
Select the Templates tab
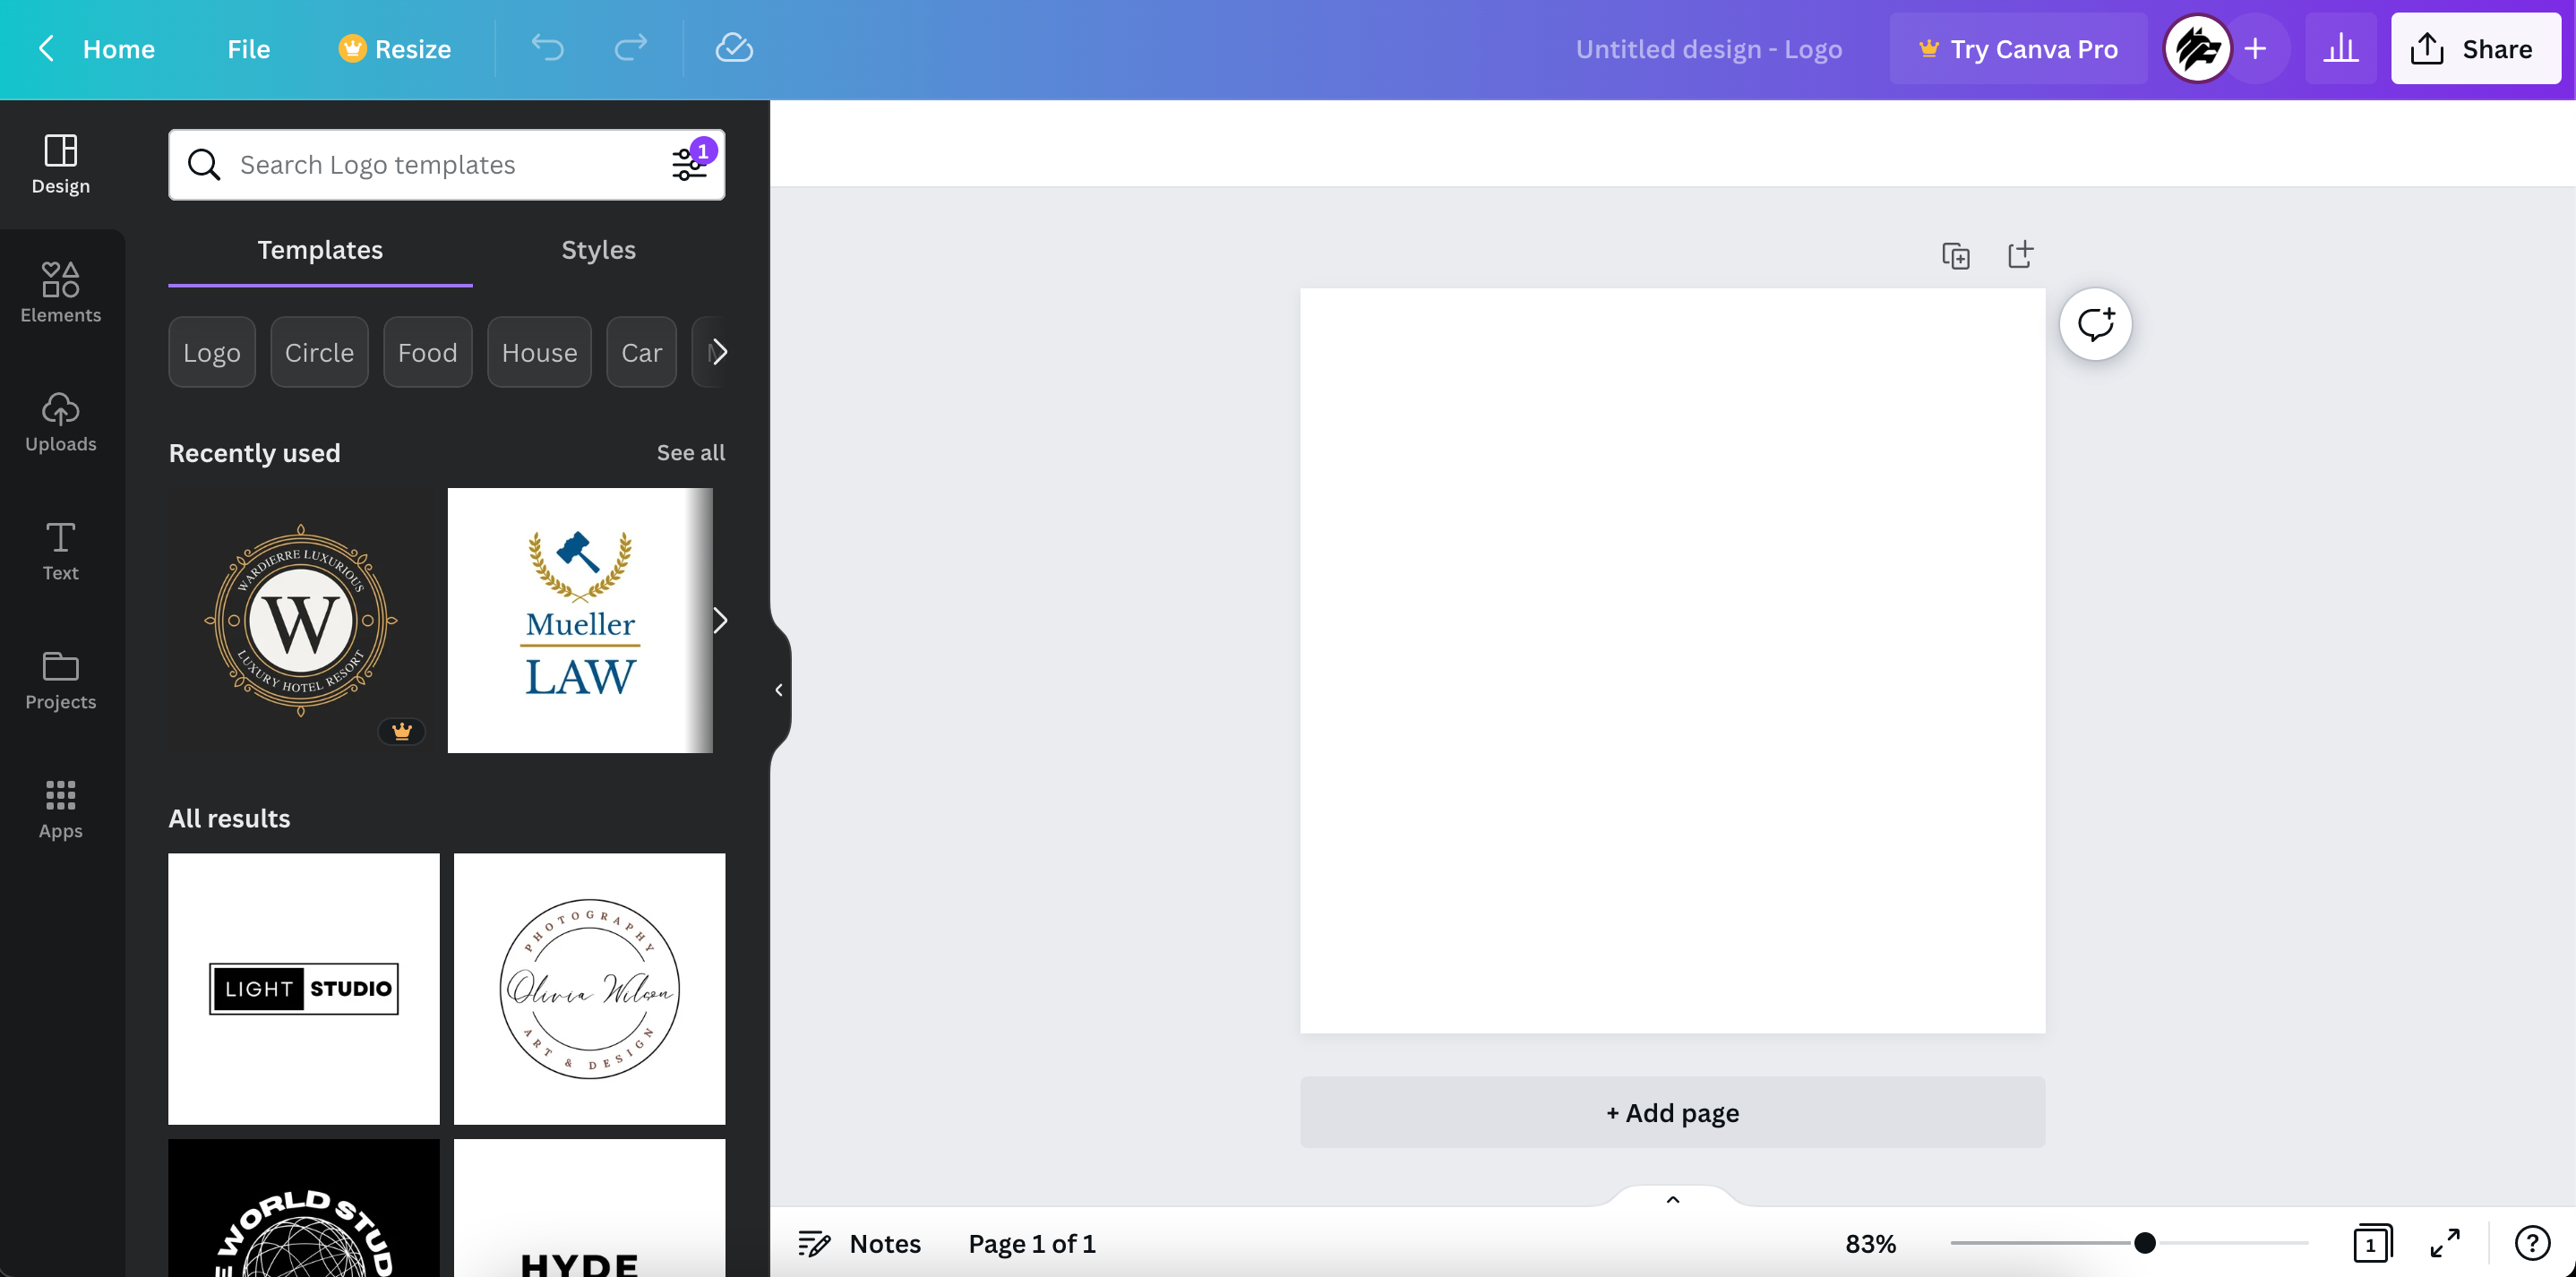321,250
